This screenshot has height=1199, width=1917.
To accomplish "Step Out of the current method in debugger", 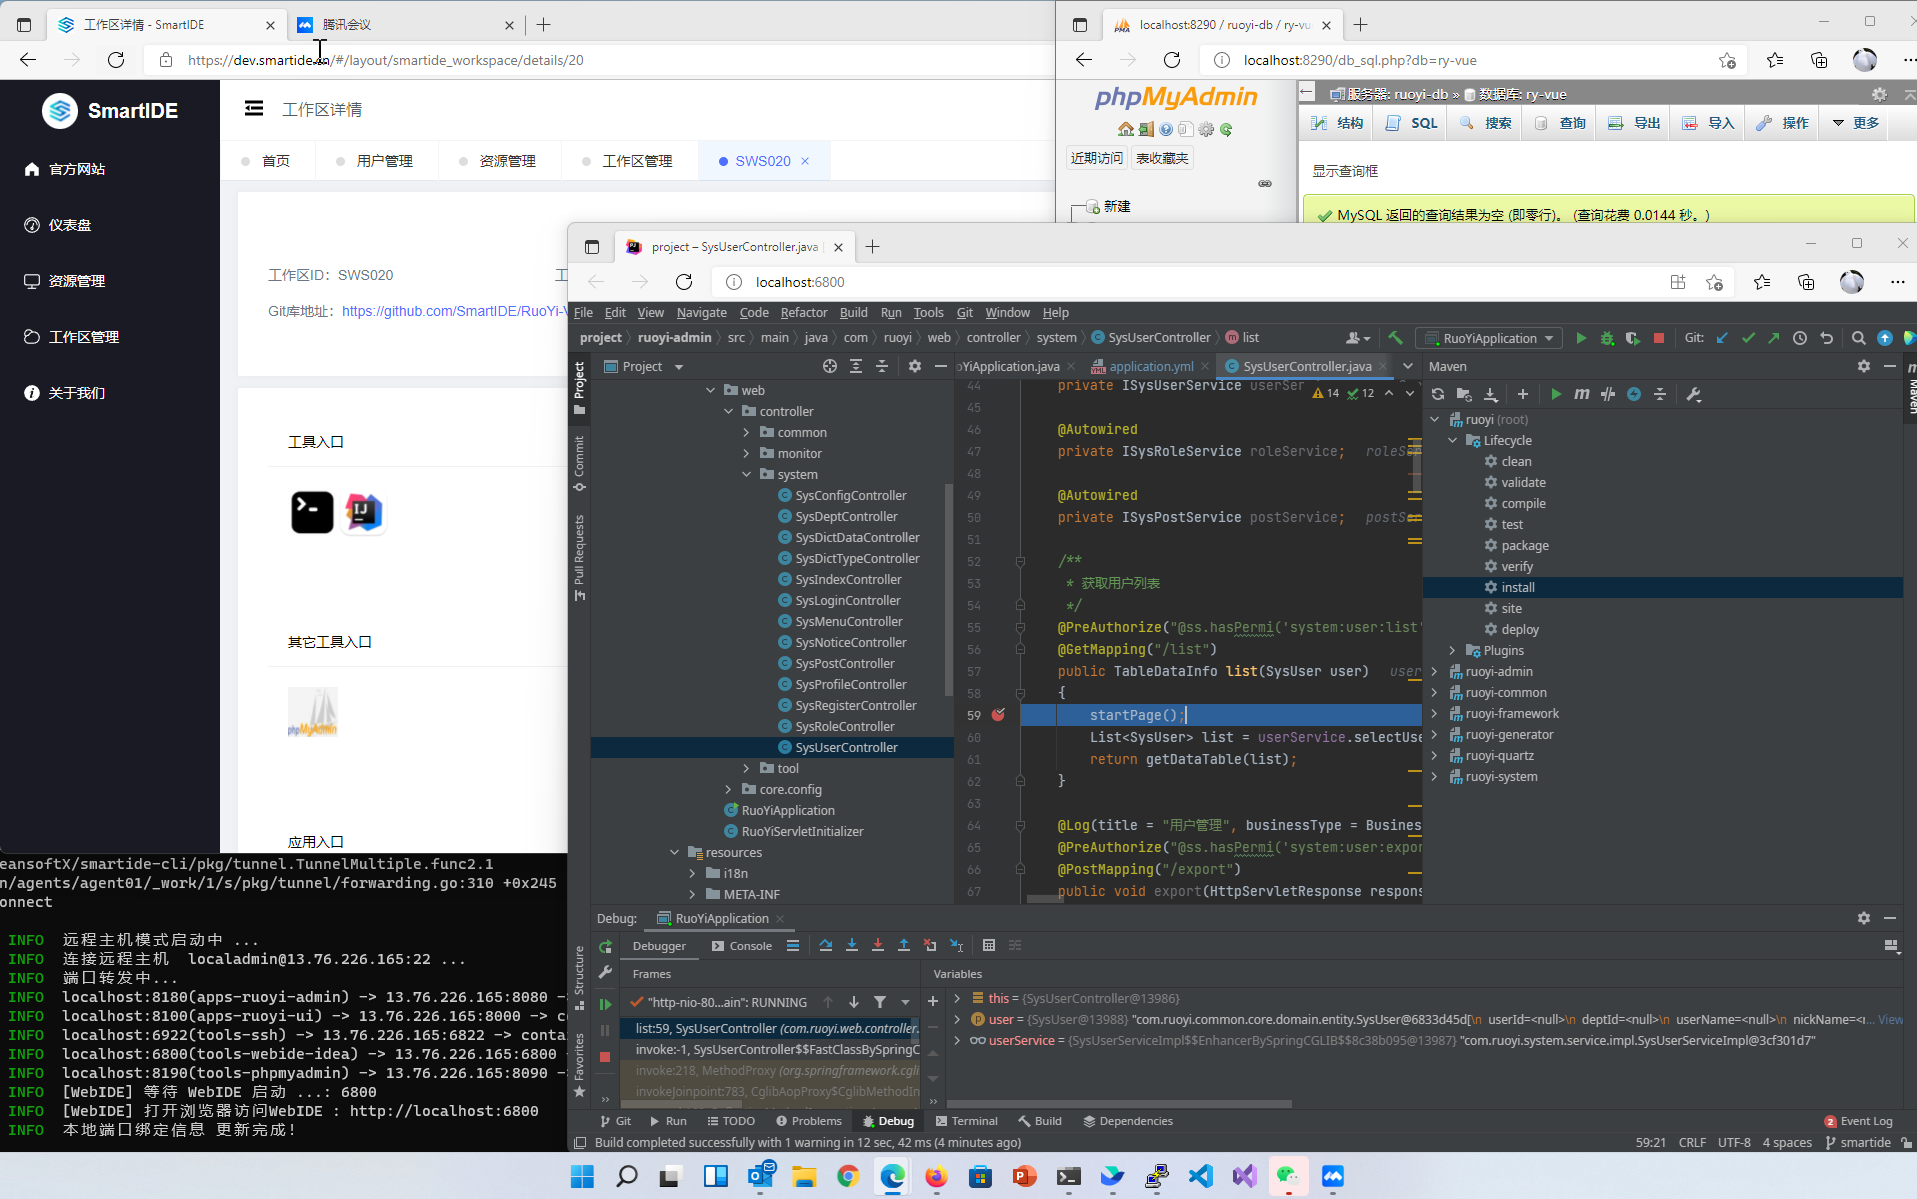I will [x=904, y=945].
